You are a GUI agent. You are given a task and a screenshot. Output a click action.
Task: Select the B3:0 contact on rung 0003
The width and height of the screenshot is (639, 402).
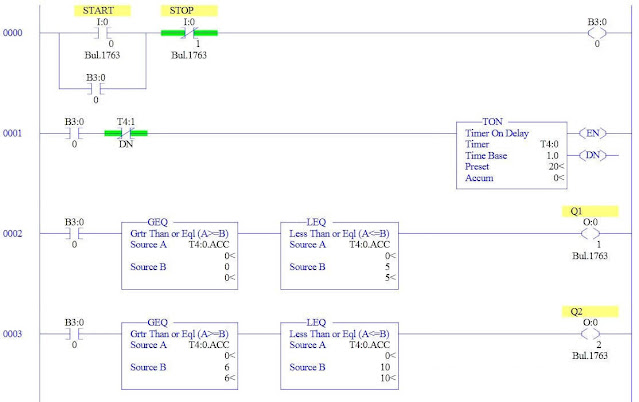pos(74,334)
